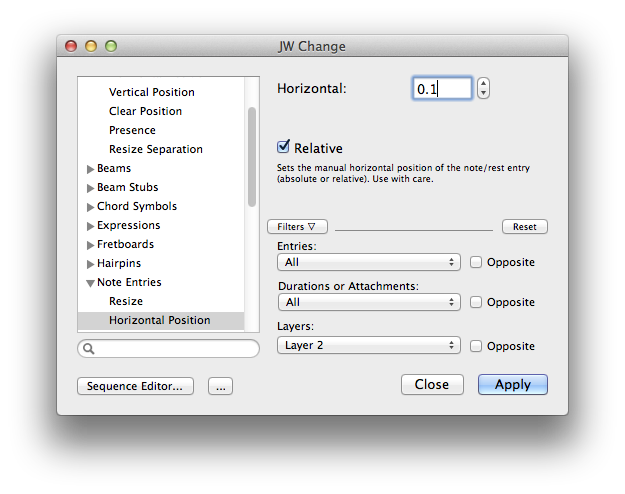Screen dimensions: 625x494
Task: Expand the Hairpins tree arrow
Action: click(x=91, y=264)
